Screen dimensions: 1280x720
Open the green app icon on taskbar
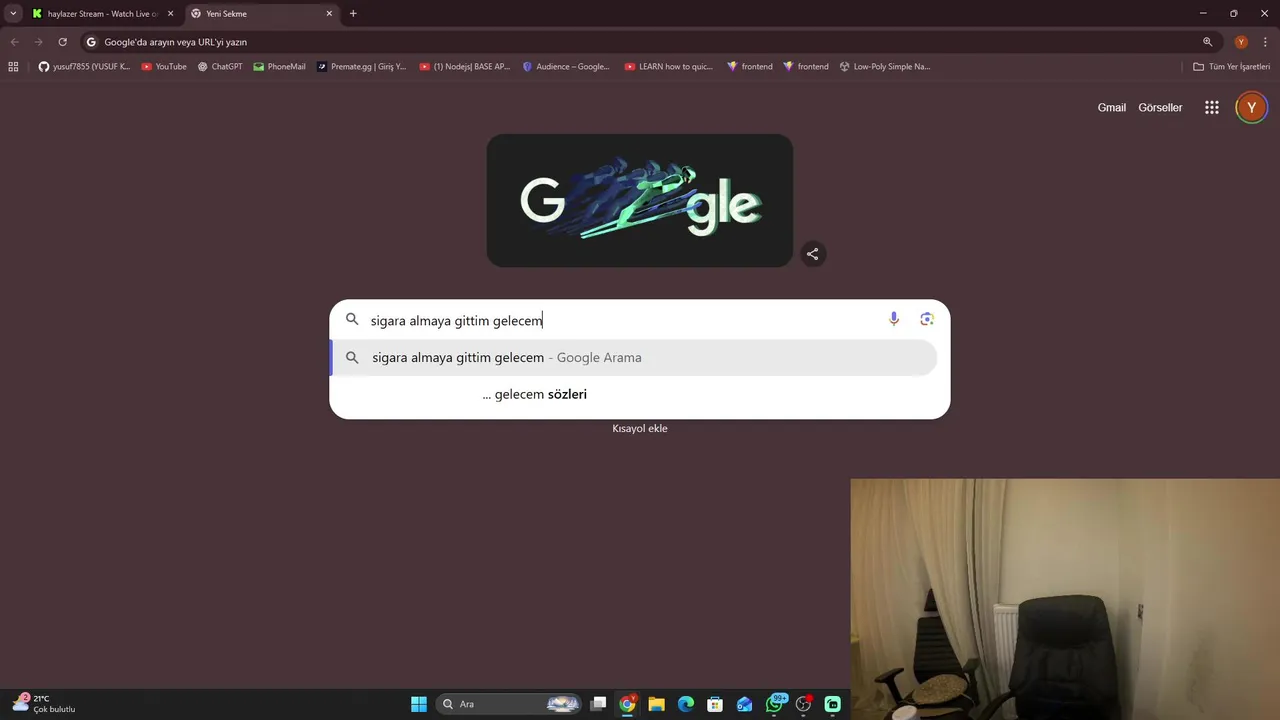tap(833, 704)
